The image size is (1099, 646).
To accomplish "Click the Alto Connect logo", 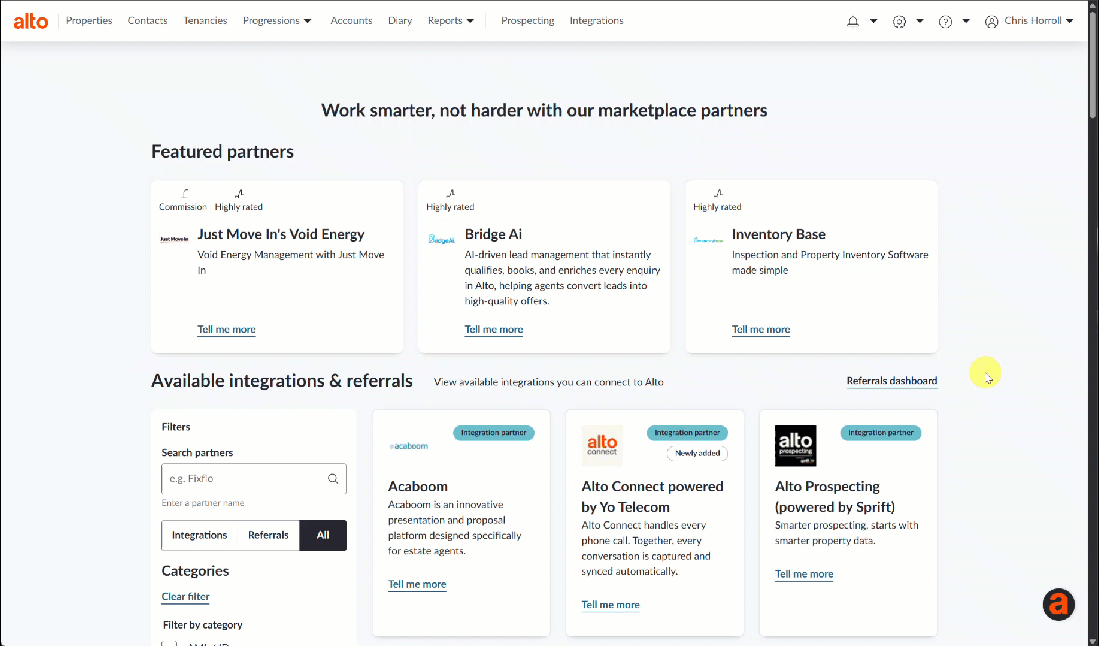I will [602, 446].
